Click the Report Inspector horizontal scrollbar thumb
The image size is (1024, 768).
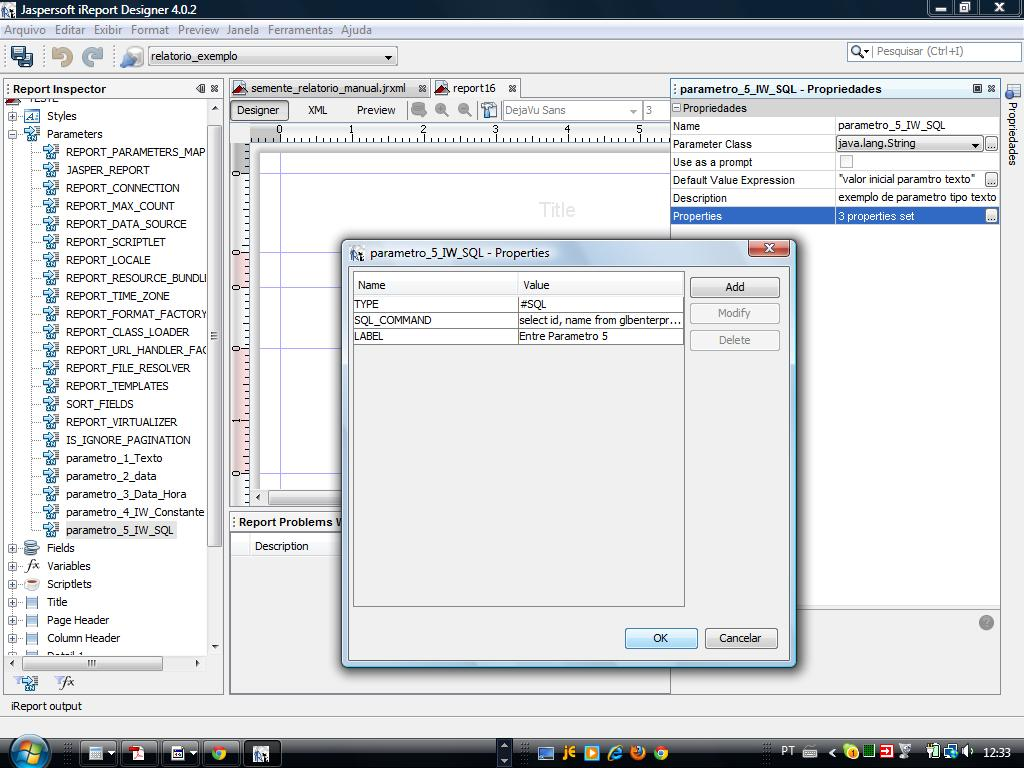pos(92,664)
